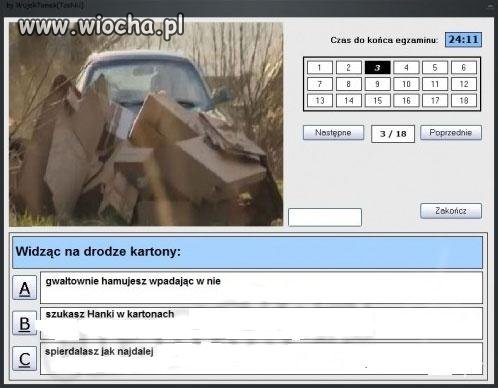This screenshot has height=388, width=498.
Task: Click the 3 / 18 question counter
Action: click(x=393, y=134)
